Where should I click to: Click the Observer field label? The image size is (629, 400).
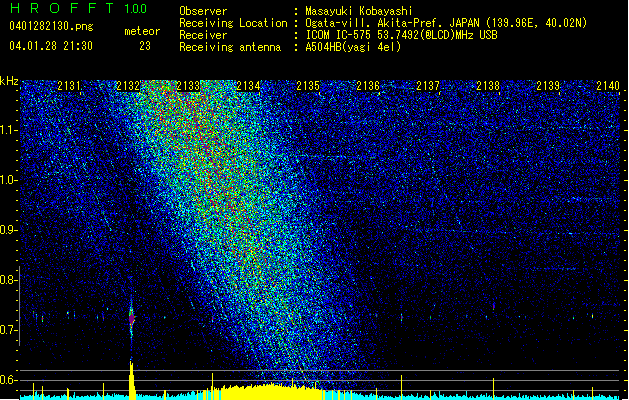tap(203, 11)
